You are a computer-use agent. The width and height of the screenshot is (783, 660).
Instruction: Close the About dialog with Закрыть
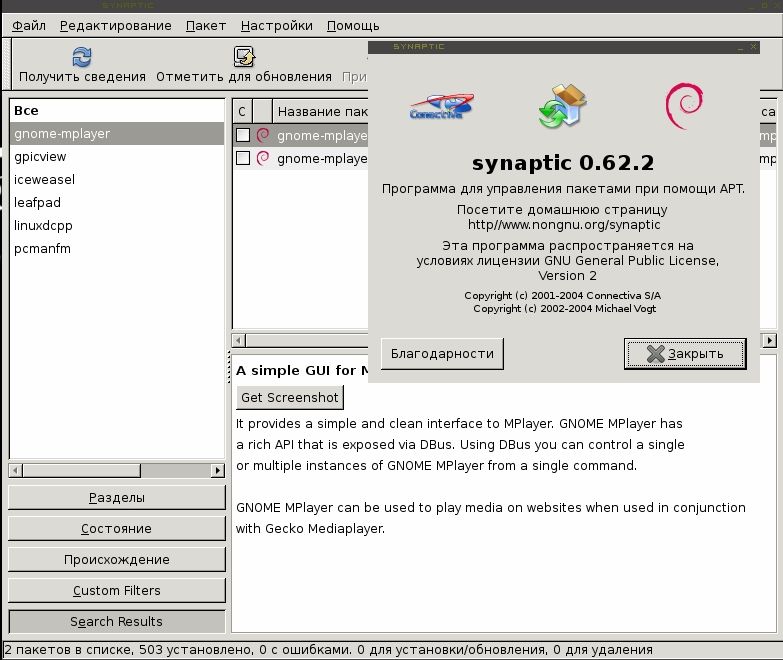point(685,353)
